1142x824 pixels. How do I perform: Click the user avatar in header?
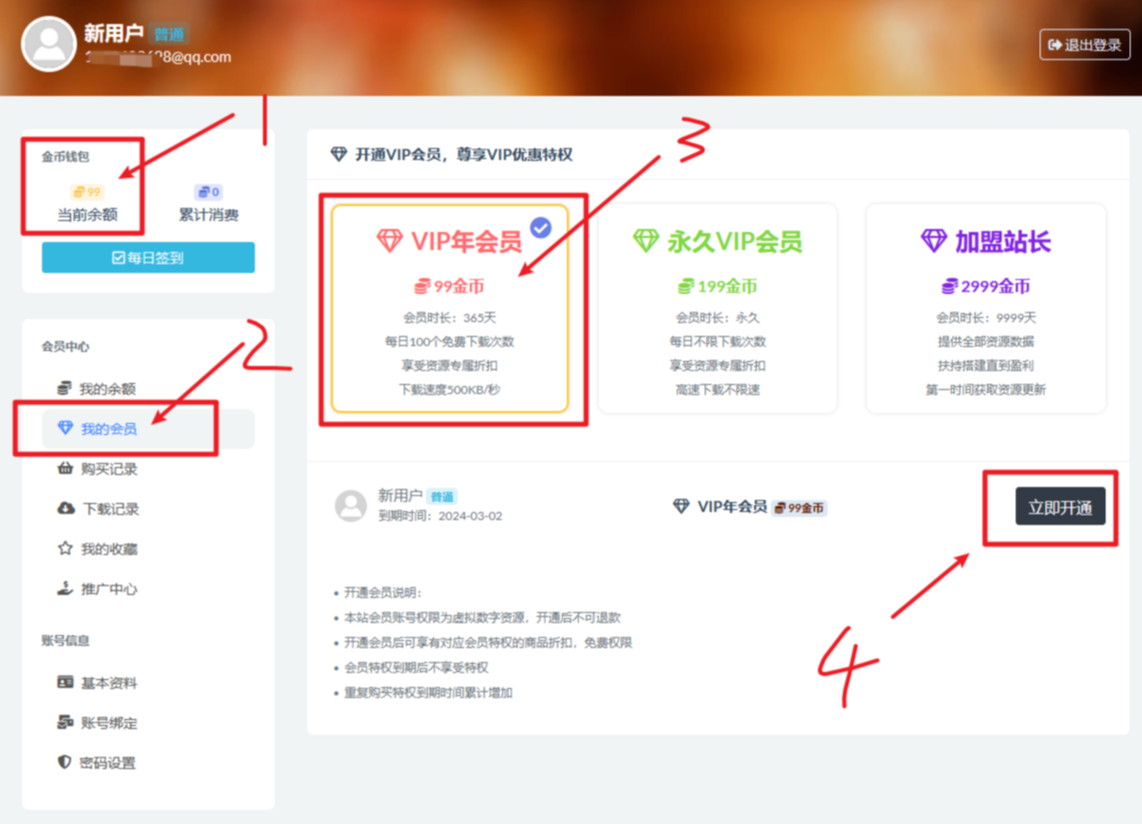pos(49,44)
